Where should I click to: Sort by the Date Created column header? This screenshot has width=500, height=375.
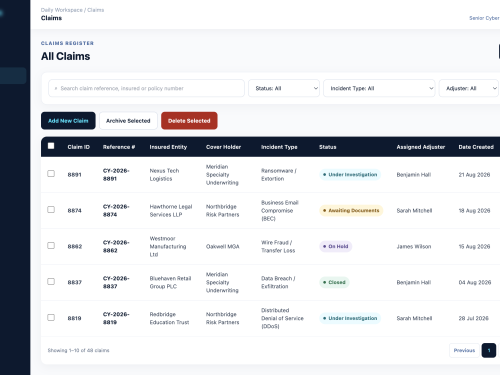coord(476,147)
